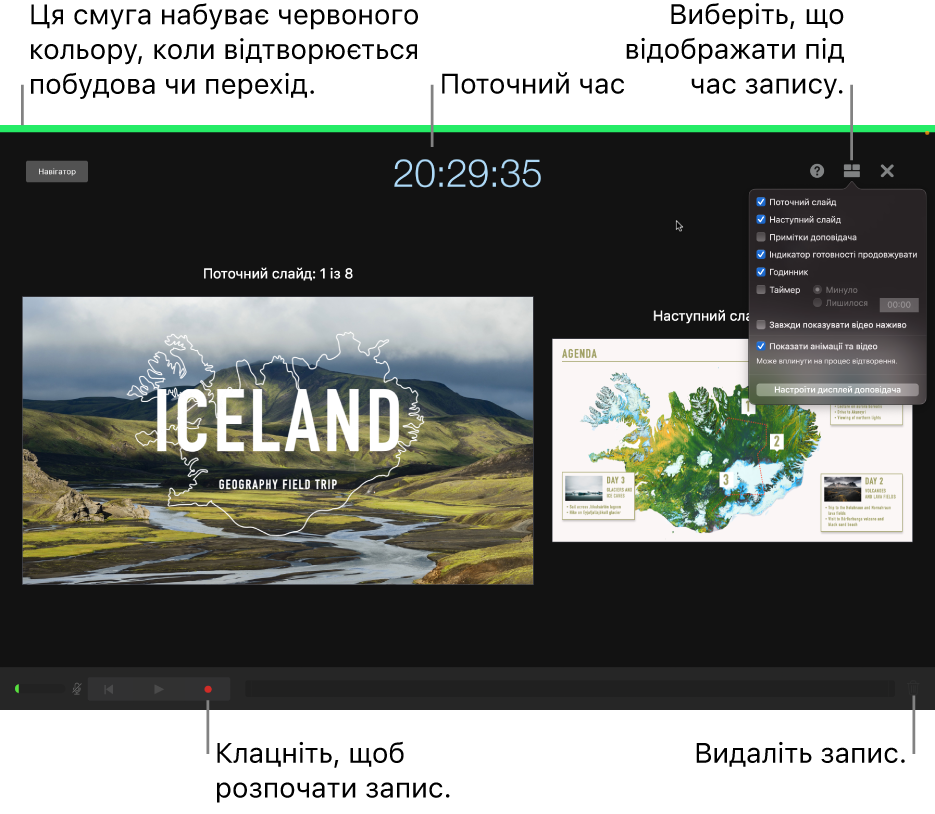Close the recording view with X icon

click(887, 171)
